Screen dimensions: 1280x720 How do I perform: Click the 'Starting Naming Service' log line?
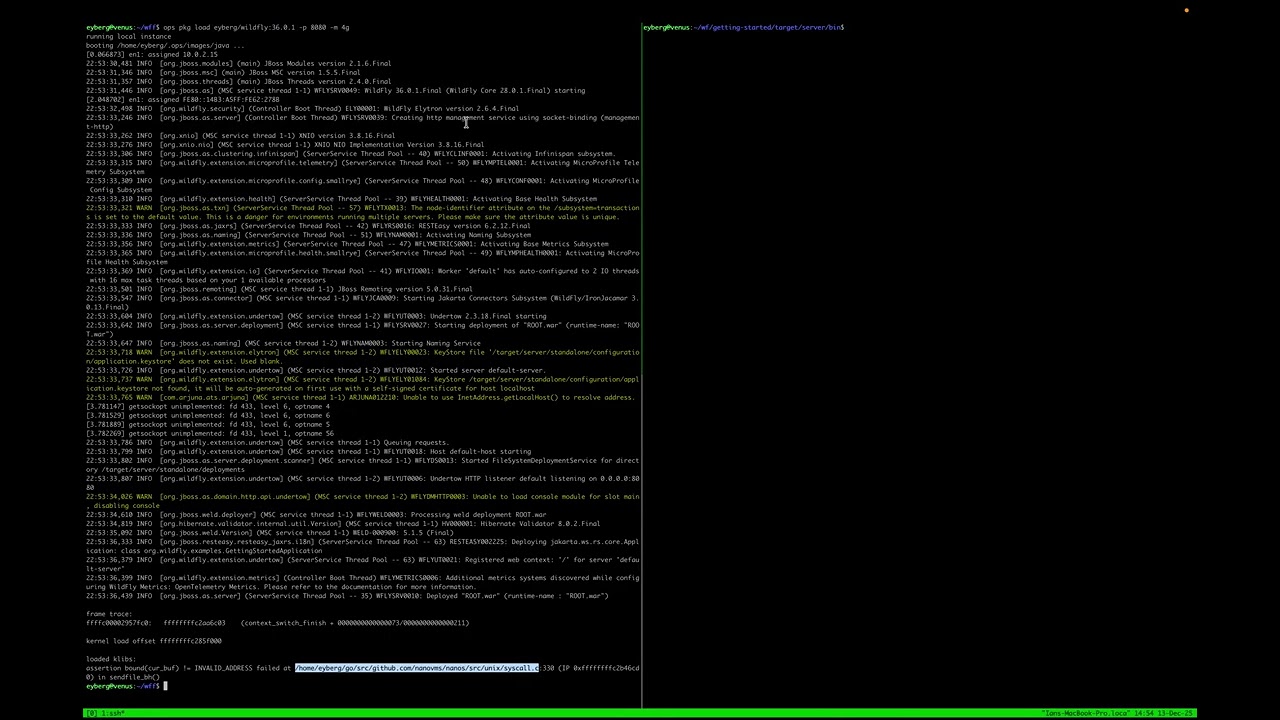click(x=283, y=342)
